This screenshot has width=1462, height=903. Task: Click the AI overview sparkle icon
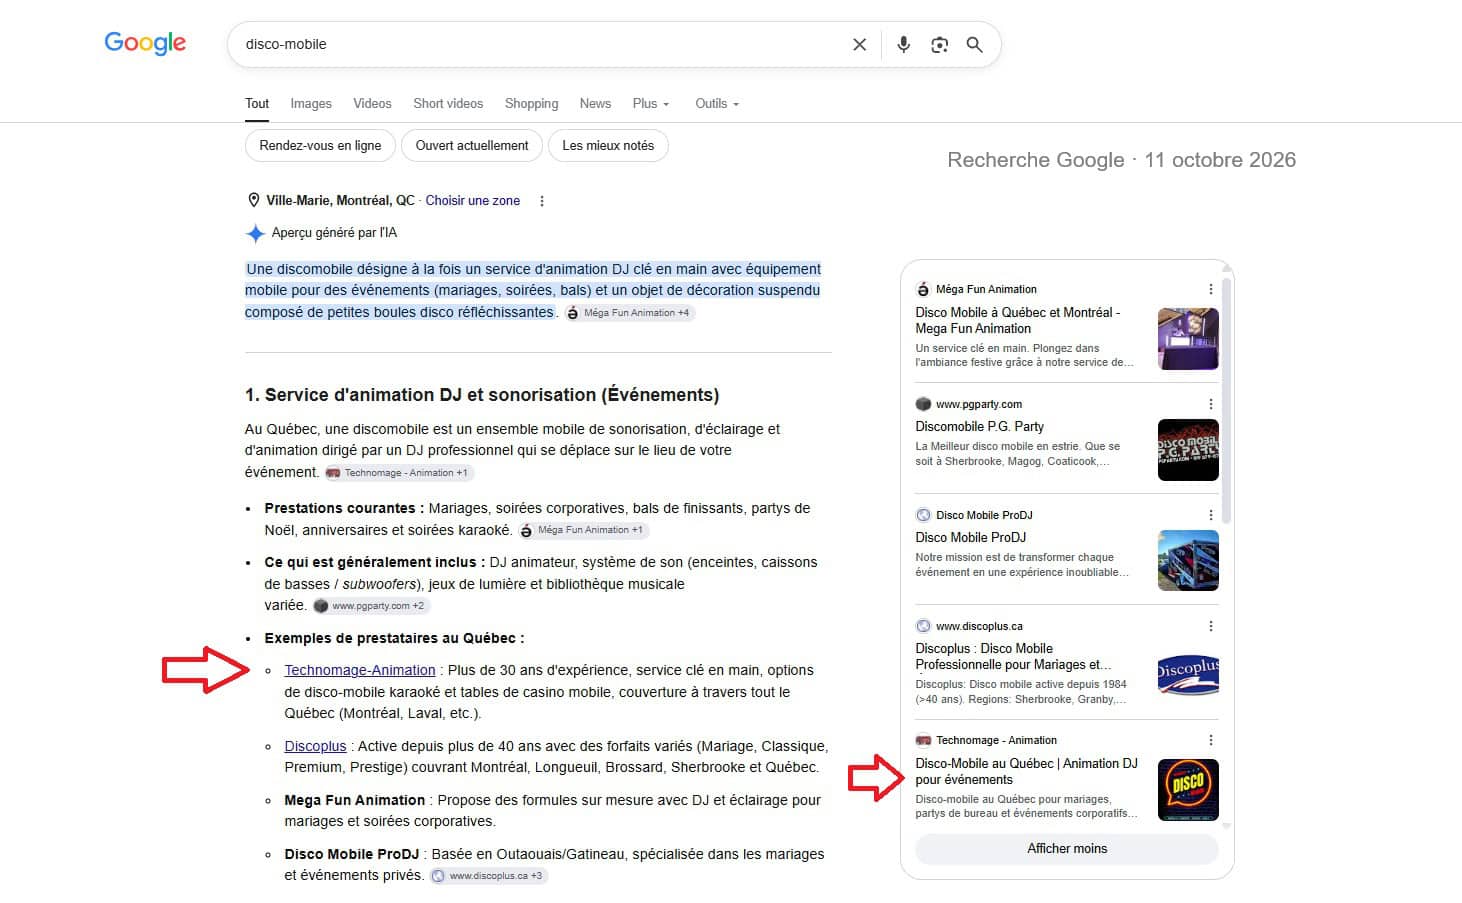tap(255, 233)
